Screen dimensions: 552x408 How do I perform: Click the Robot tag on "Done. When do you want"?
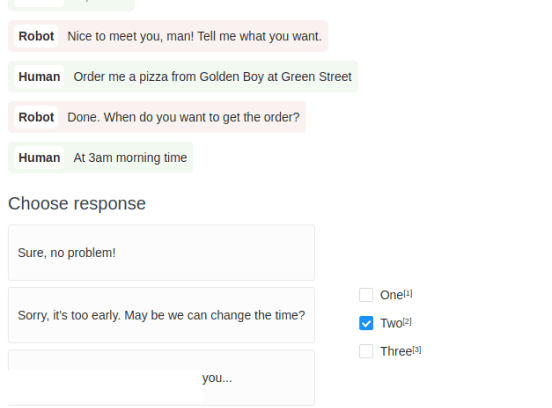[36, 117]
